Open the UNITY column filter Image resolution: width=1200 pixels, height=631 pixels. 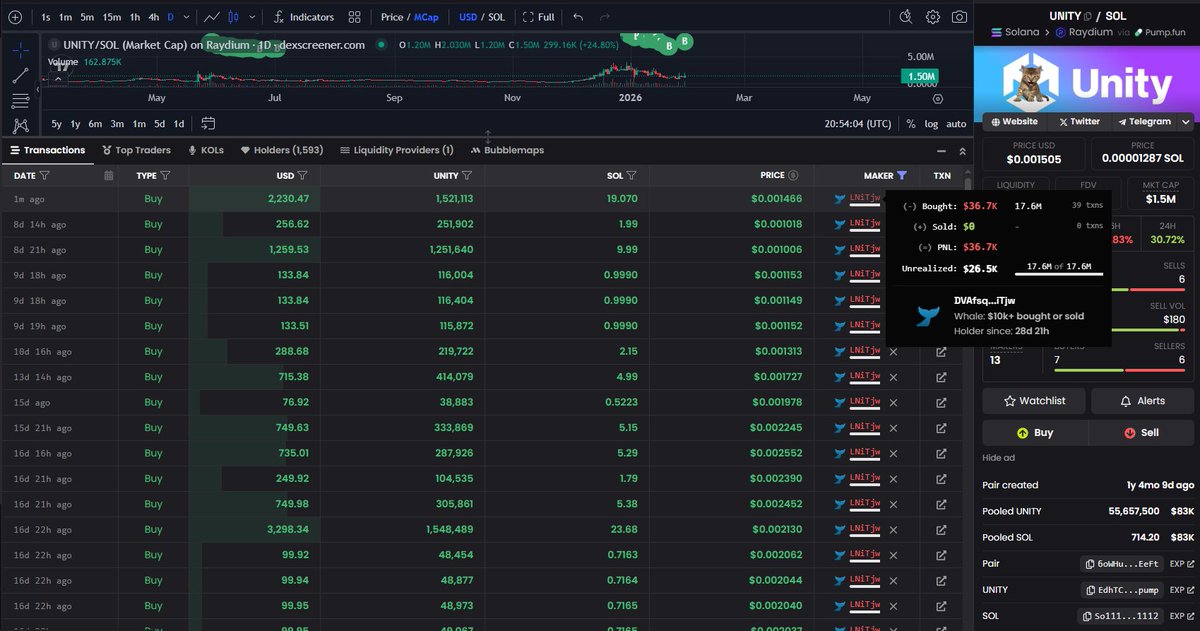(466, 175)
